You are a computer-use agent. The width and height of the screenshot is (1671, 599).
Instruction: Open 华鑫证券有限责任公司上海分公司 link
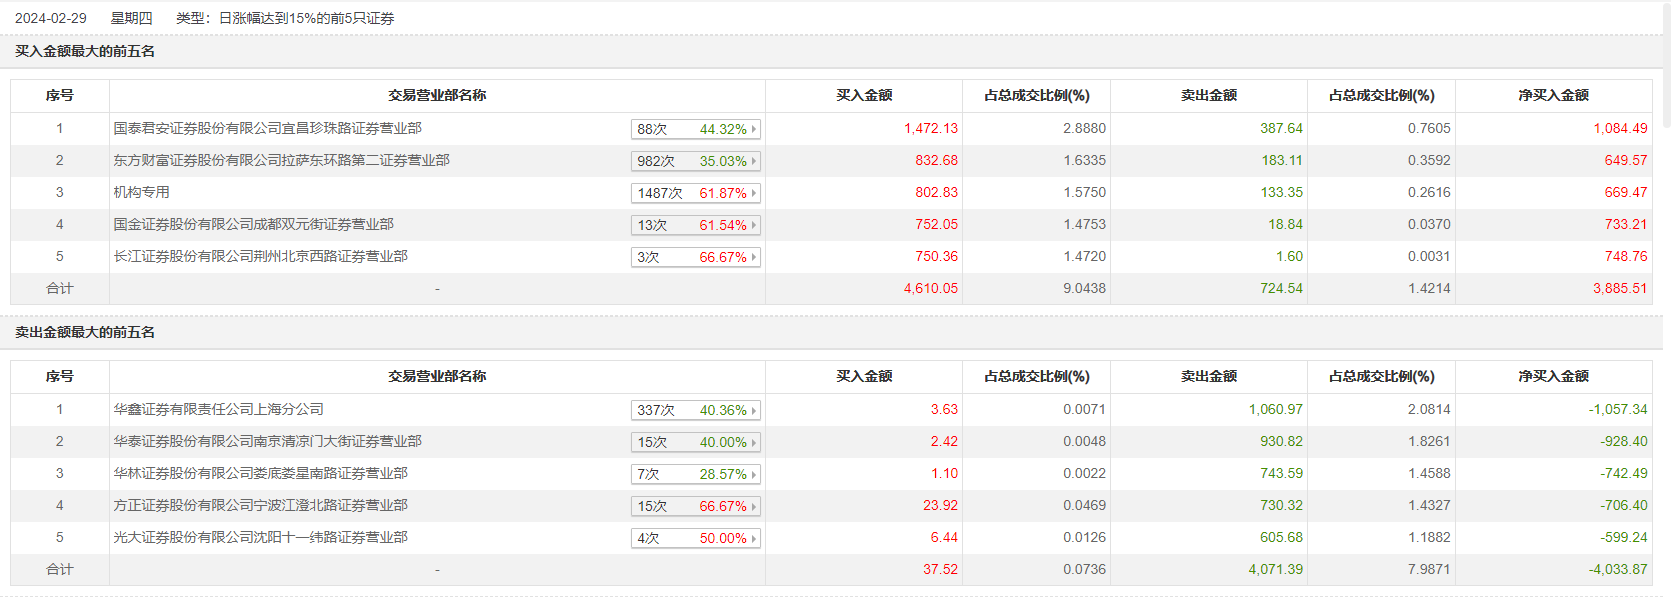point(218,409)
